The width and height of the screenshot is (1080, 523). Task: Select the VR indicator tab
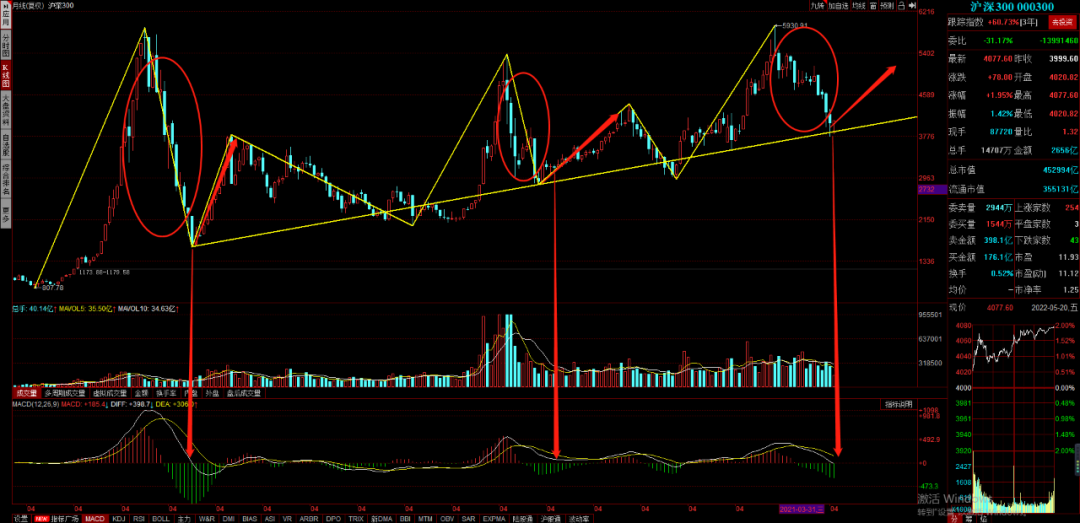[288, 518]
